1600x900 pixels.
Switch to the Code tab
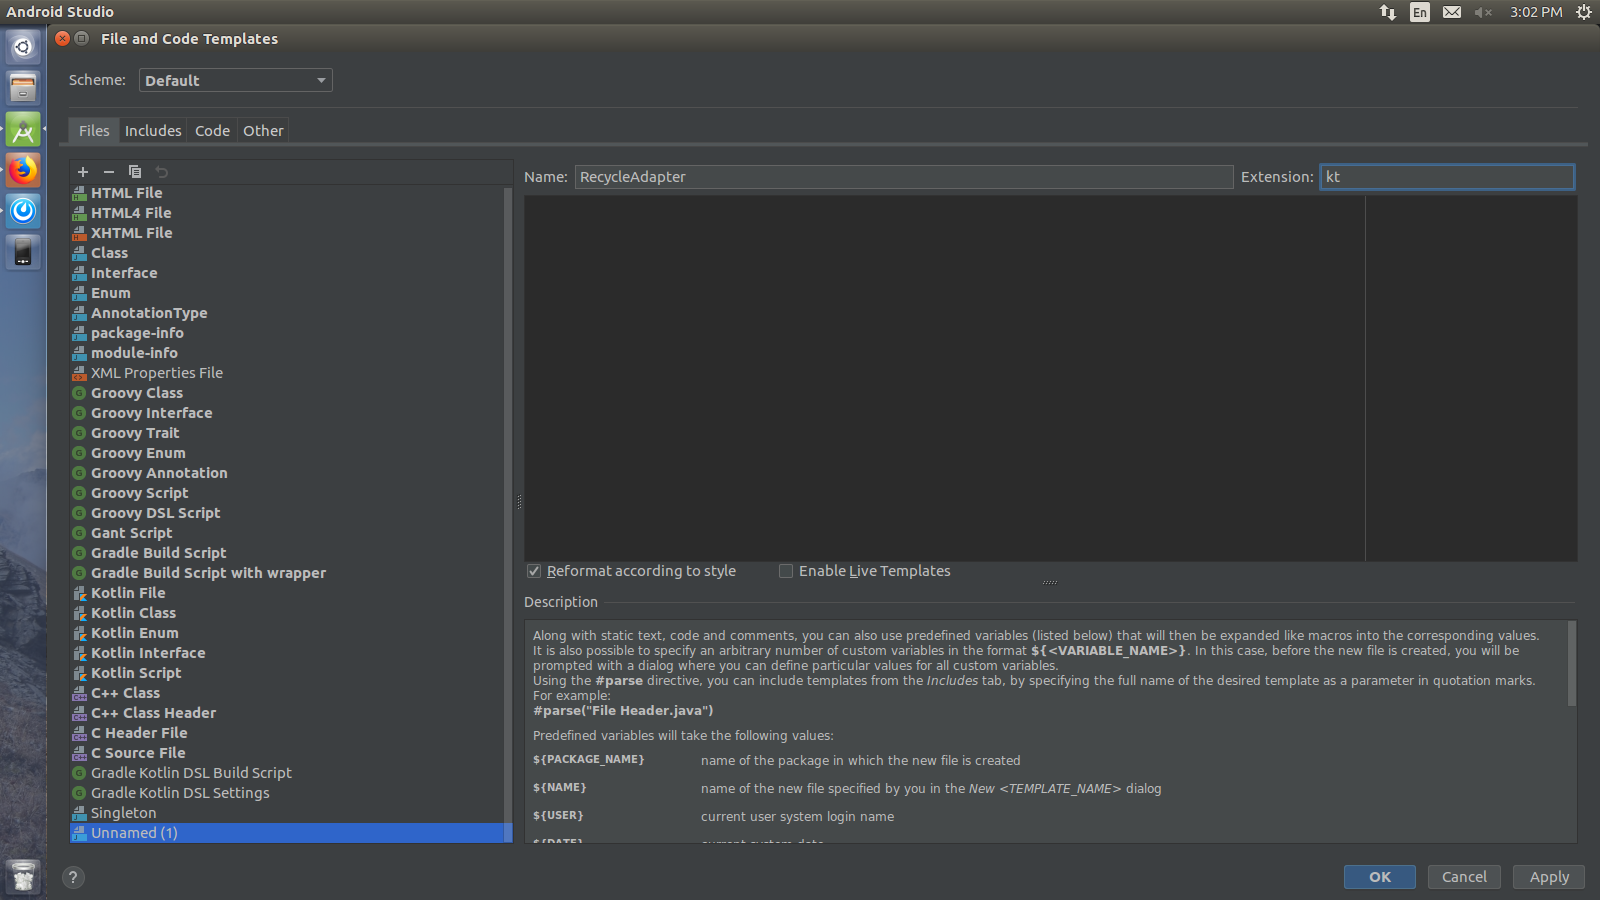click(212, 131)
